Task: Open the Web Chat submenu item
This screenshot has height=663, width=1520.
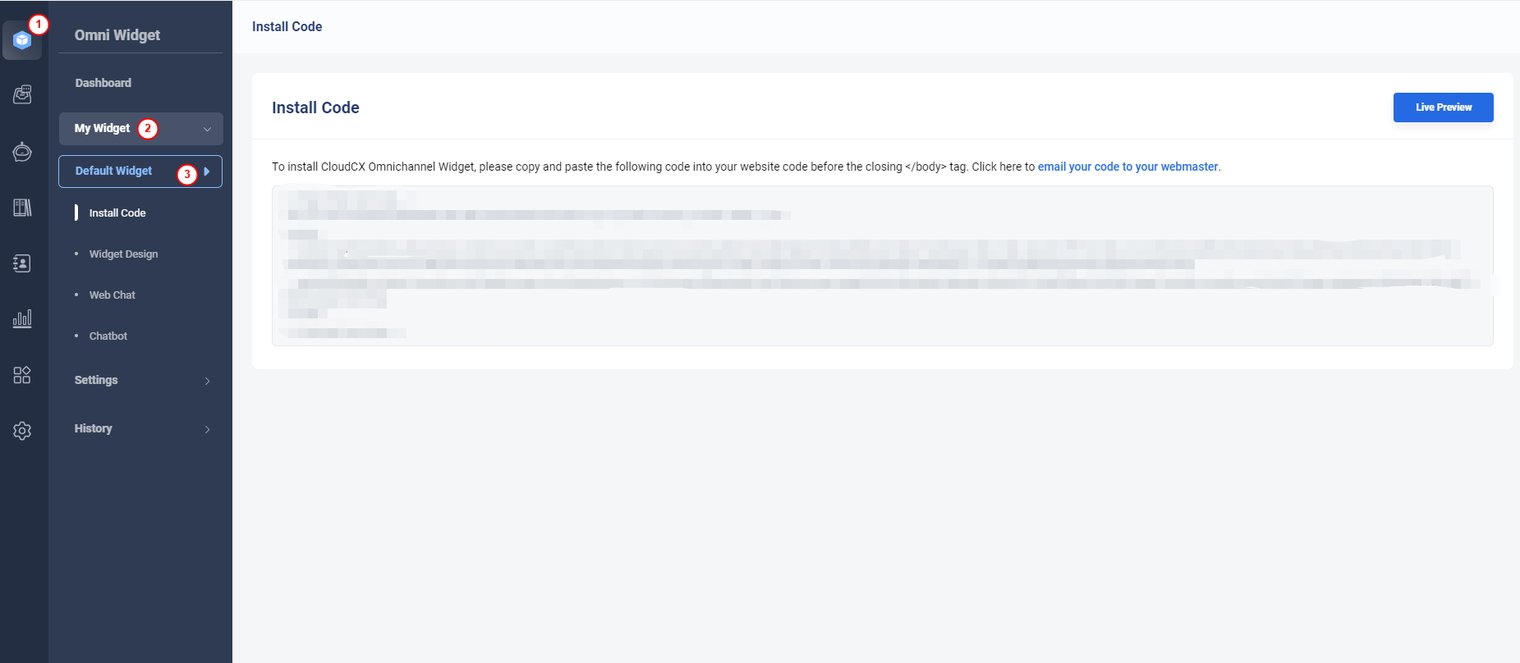Action: coord(112,295)
